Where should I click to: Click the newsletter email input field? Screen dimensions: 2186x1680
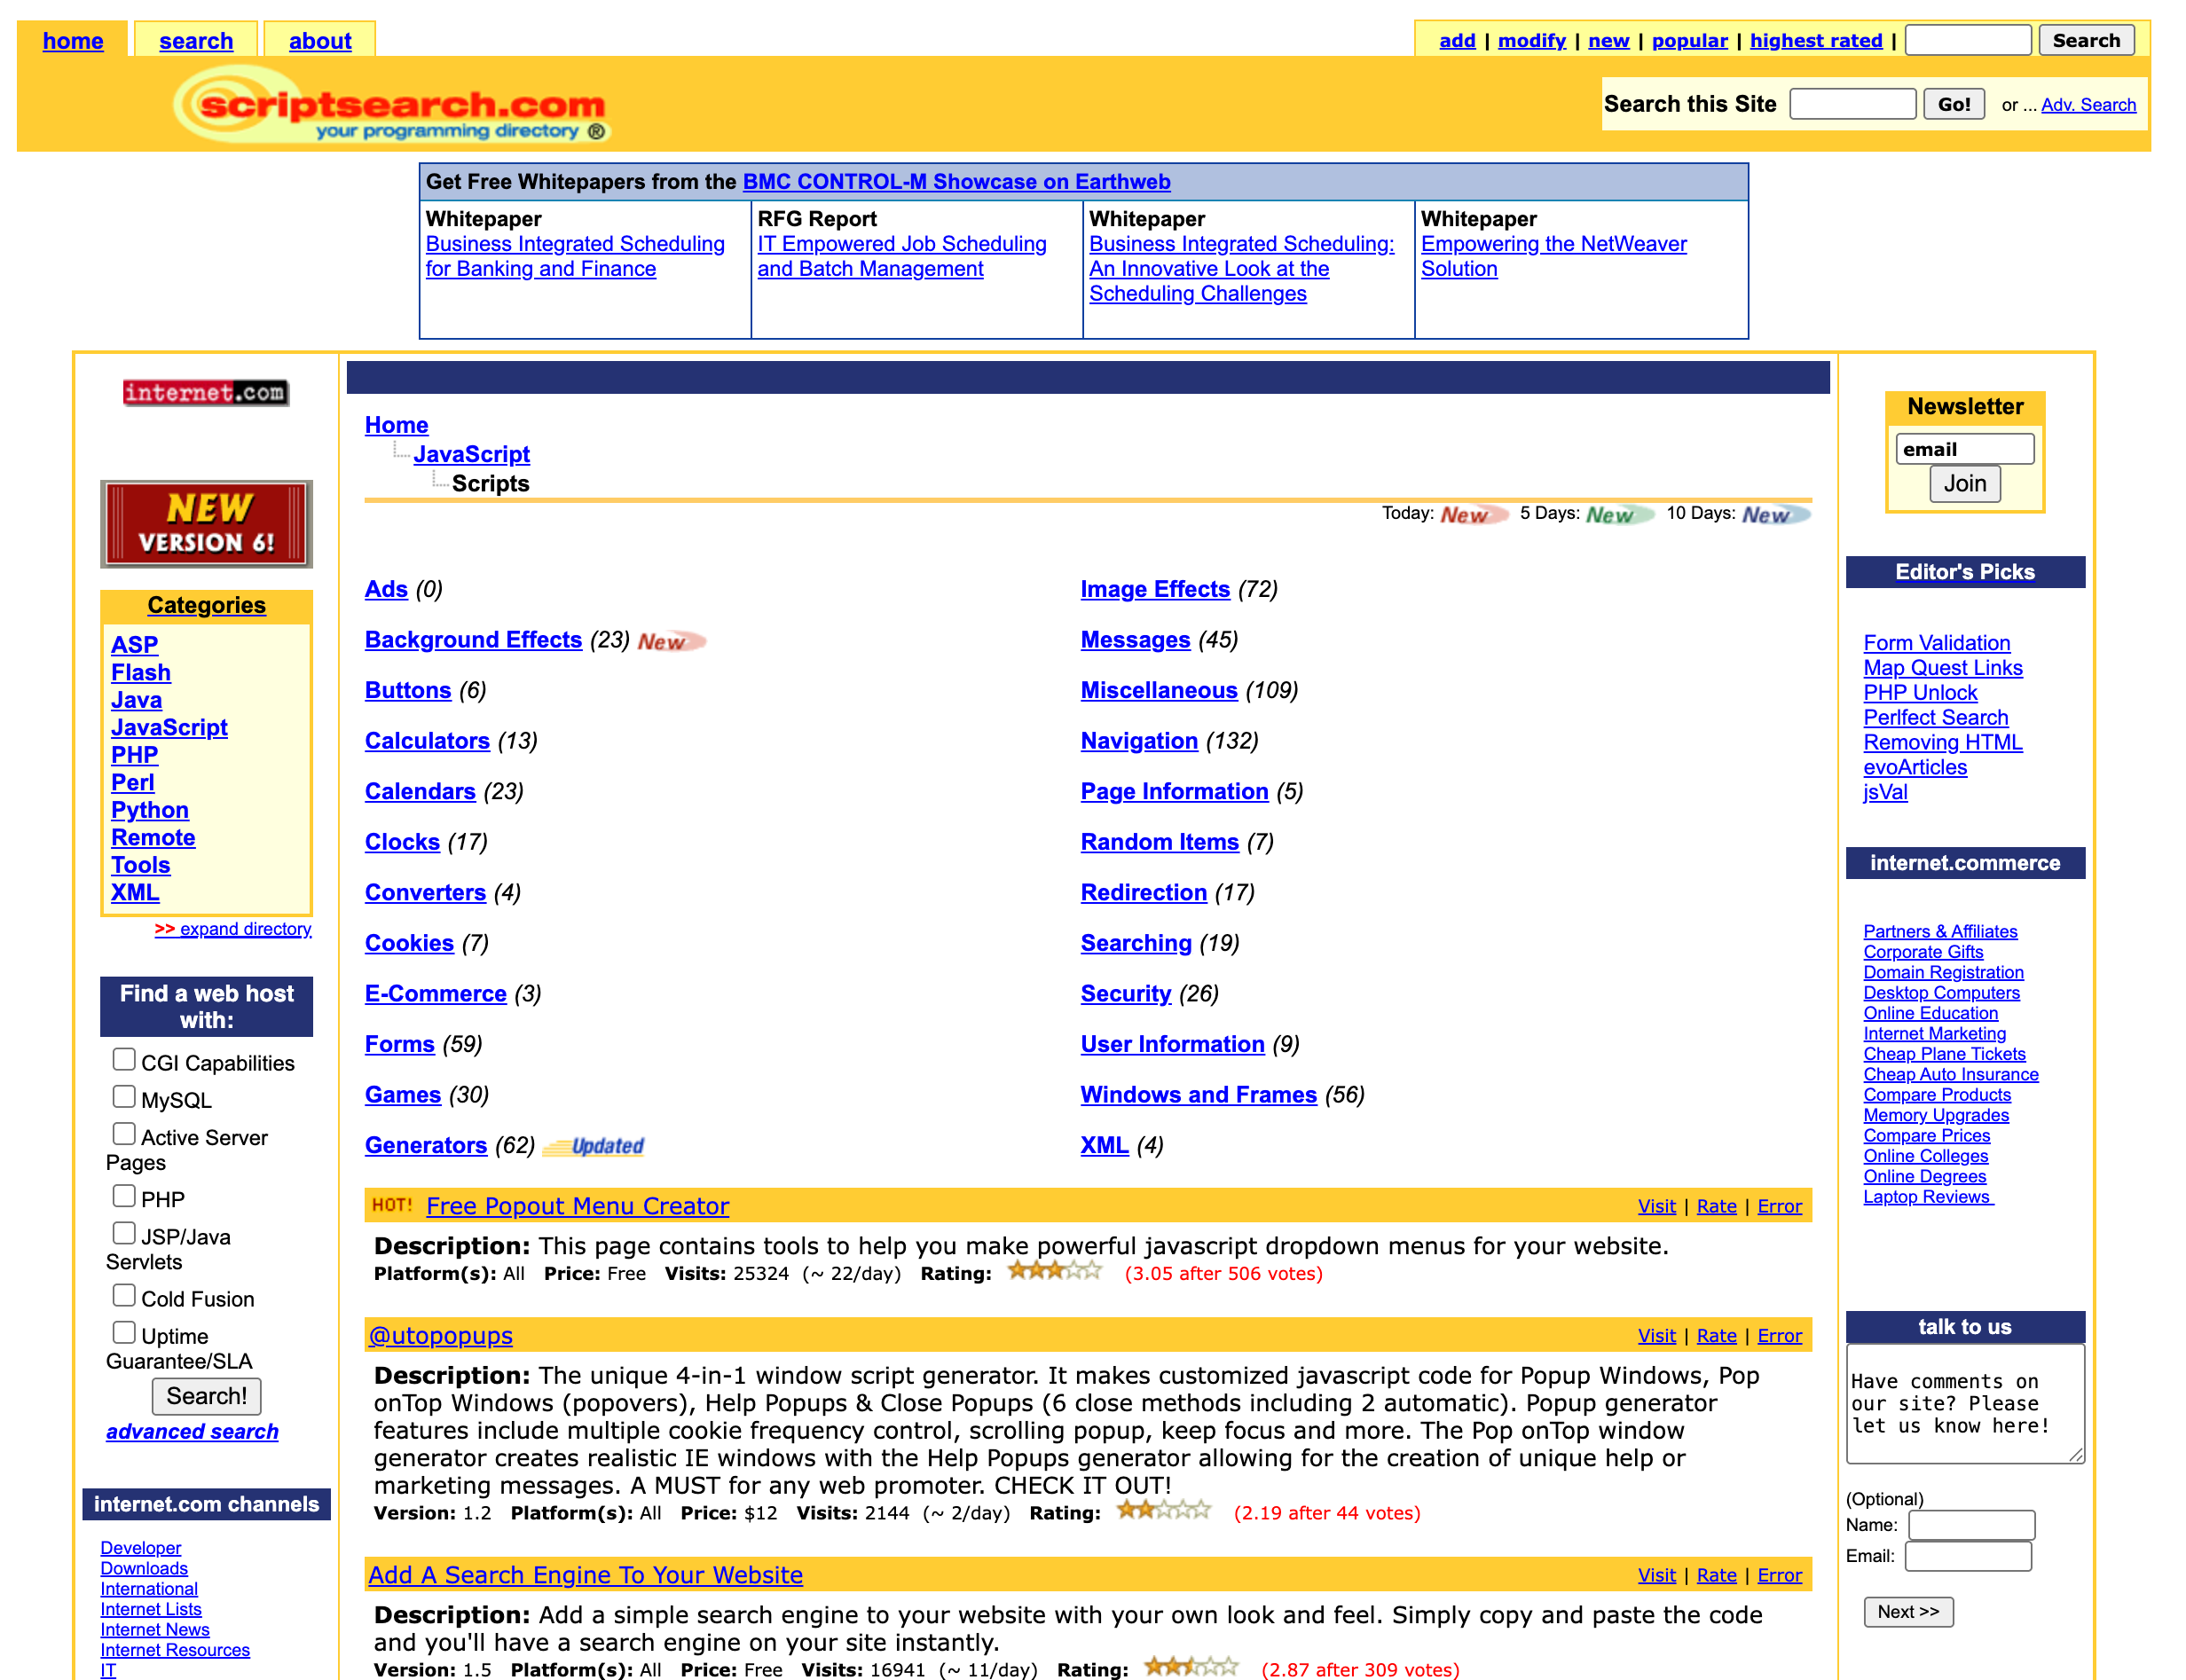pos(1964,449)
